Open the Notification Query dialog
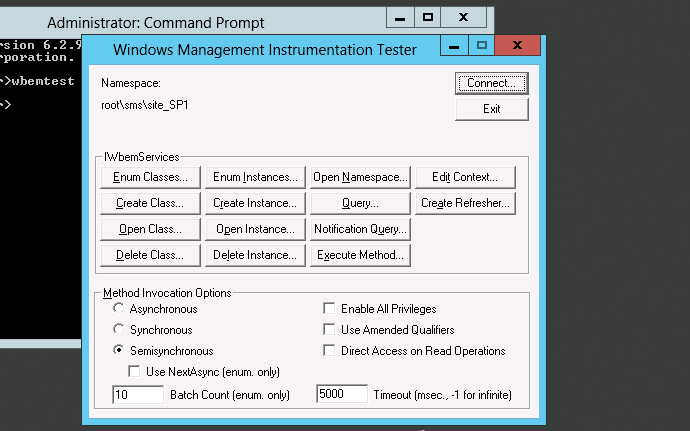 click(360, 229)
